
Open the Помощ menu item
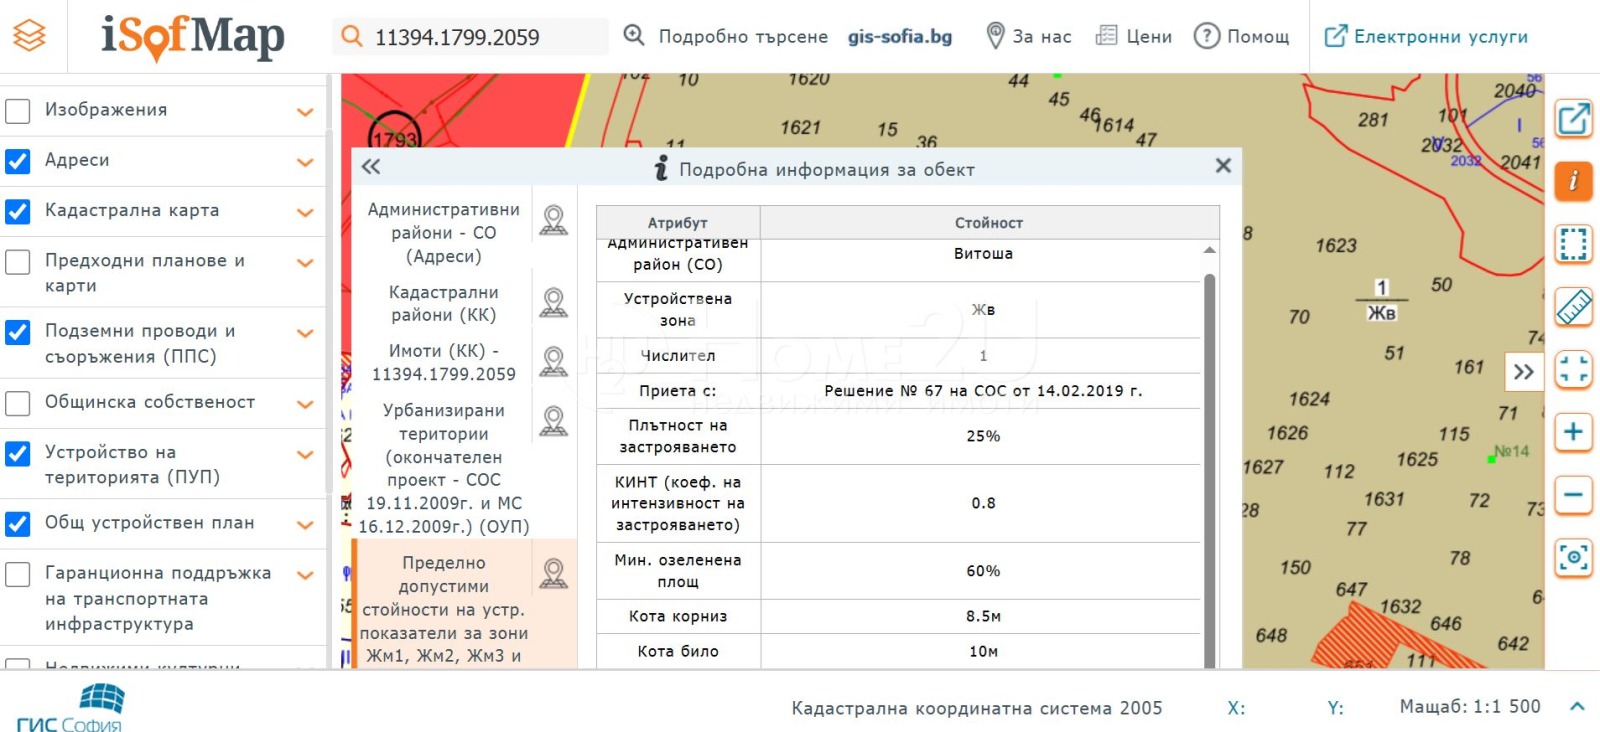point(1242,37)
